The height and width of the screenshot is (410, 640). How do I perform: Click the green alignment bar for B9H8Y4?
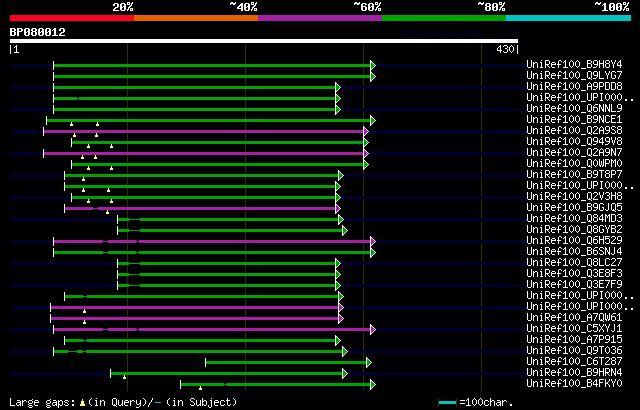coord(212,65)
